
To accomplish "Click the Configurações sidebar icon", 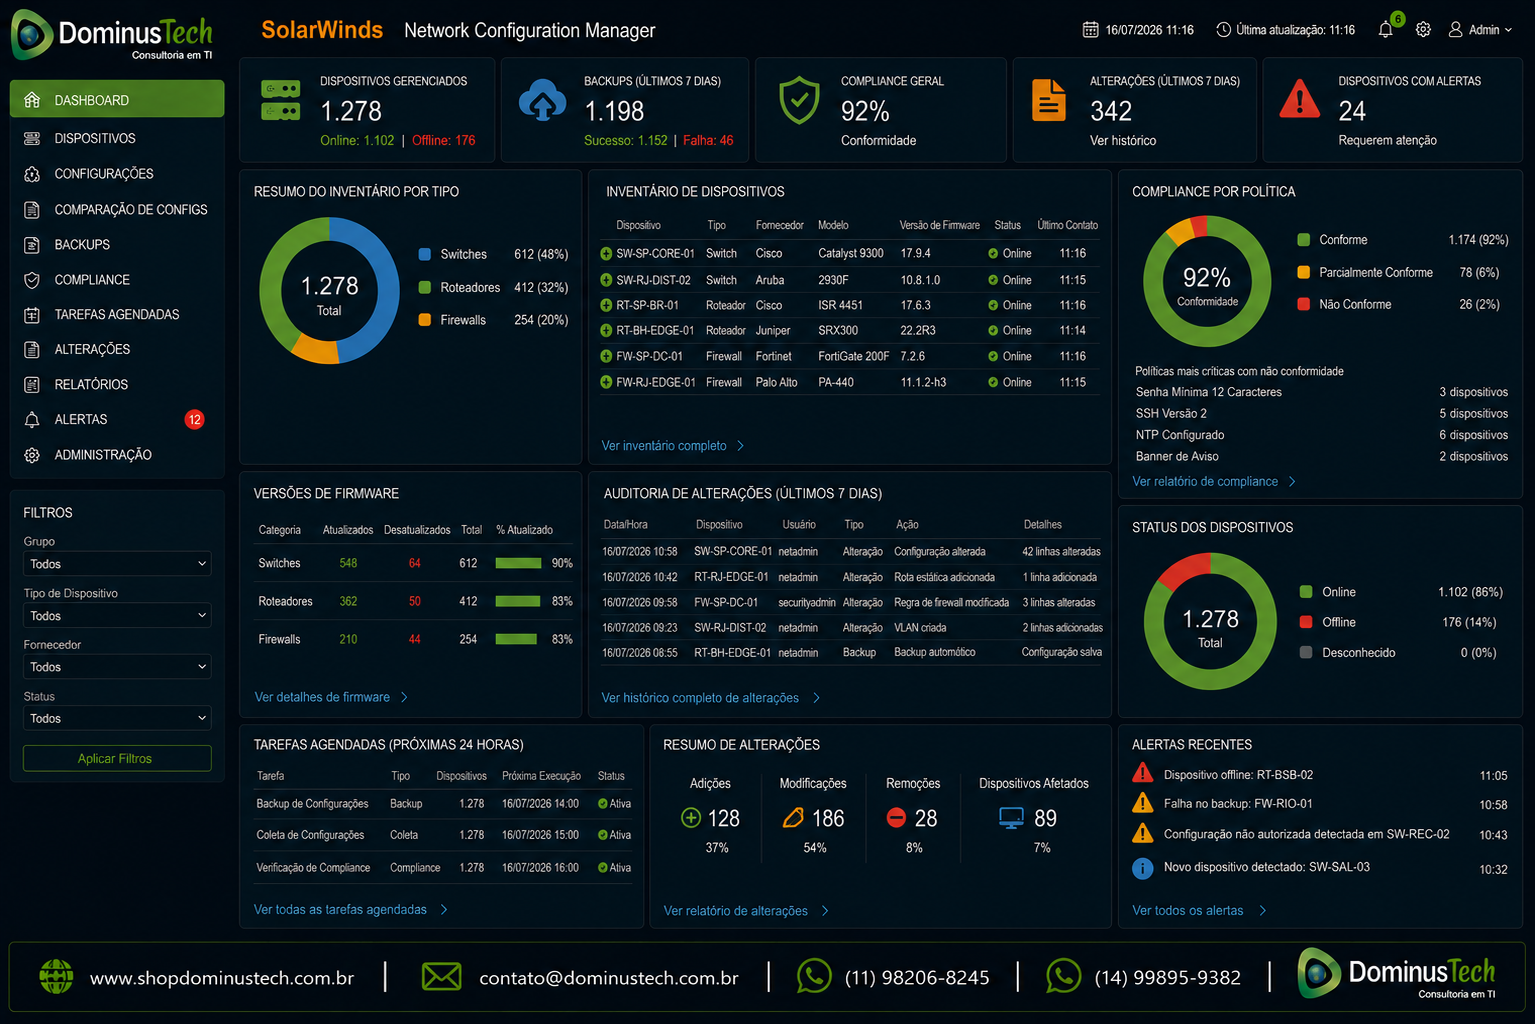I will 32,174.
